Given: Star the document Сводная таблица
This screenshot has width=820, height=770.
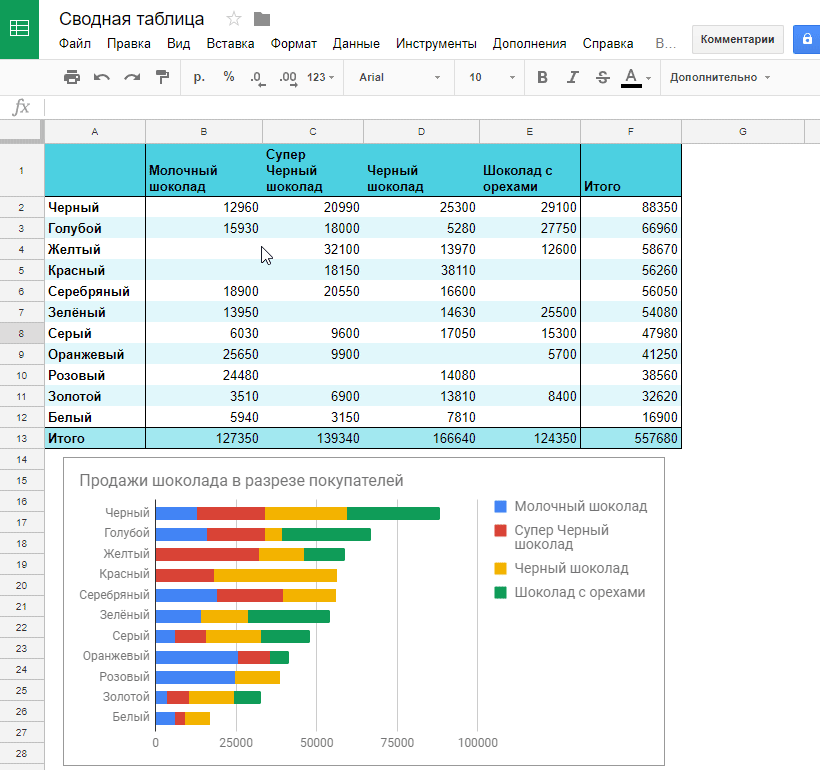Looking at the screenshot, I should coord(234,19).
